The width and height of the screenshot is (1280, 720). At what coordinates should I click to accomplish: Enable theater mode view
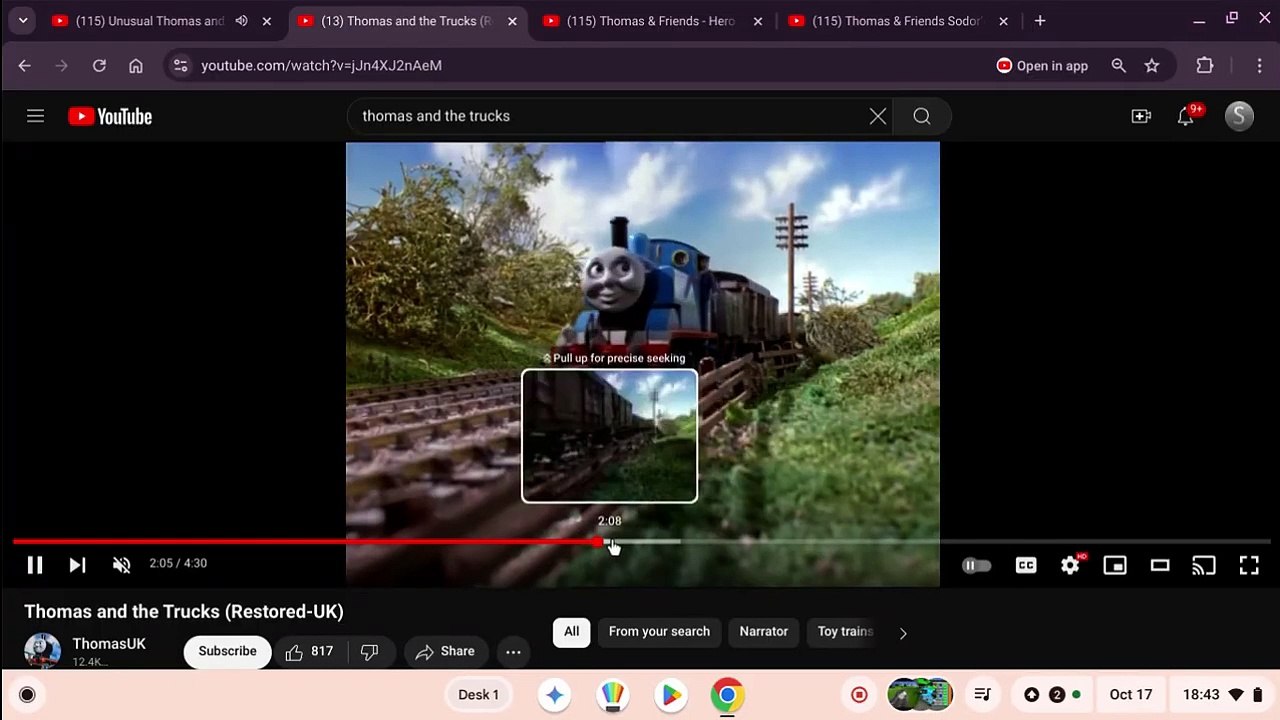point(1160,566)
